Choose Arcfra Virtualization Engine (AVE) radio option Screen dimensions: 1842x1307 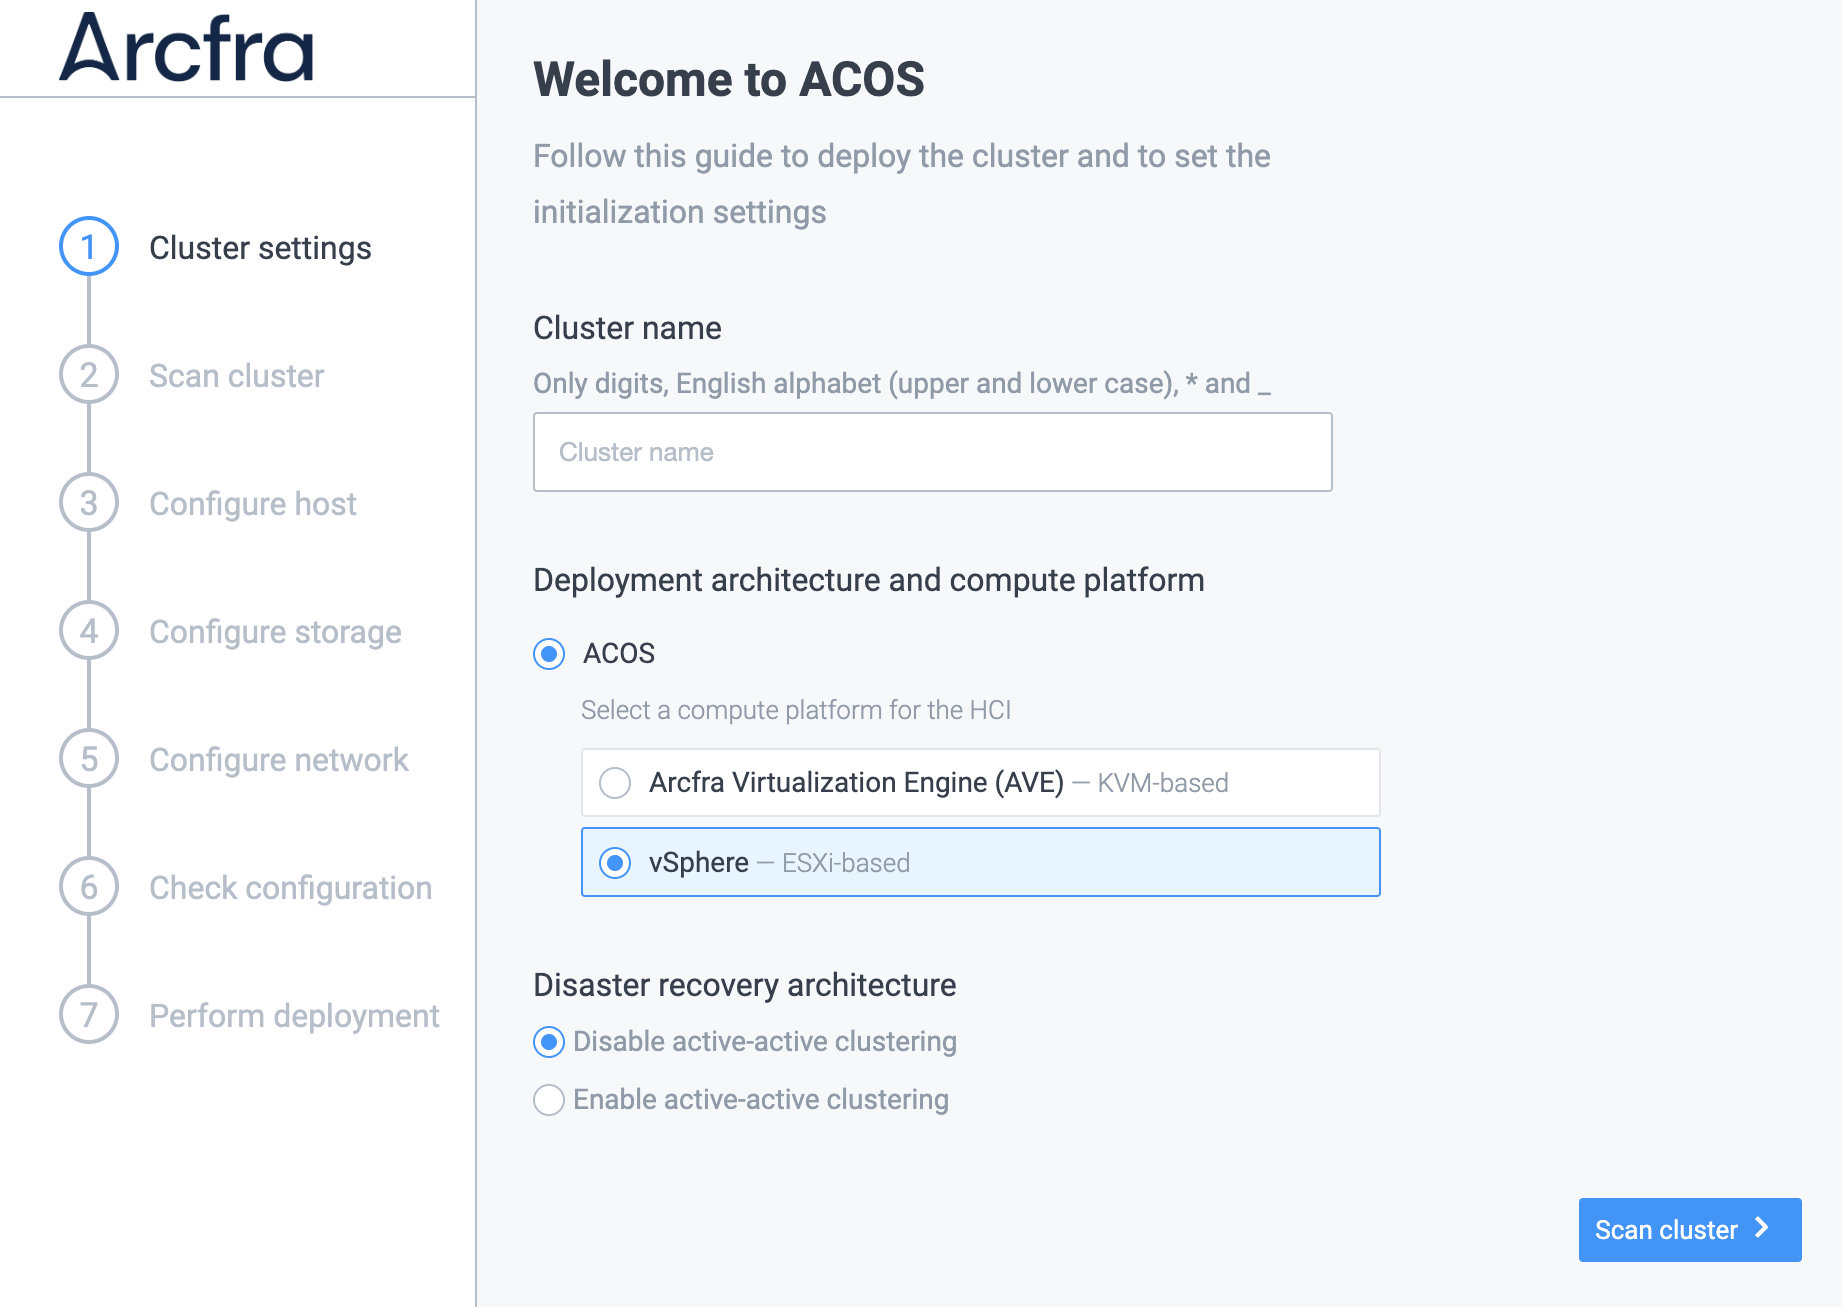[615, 783]
